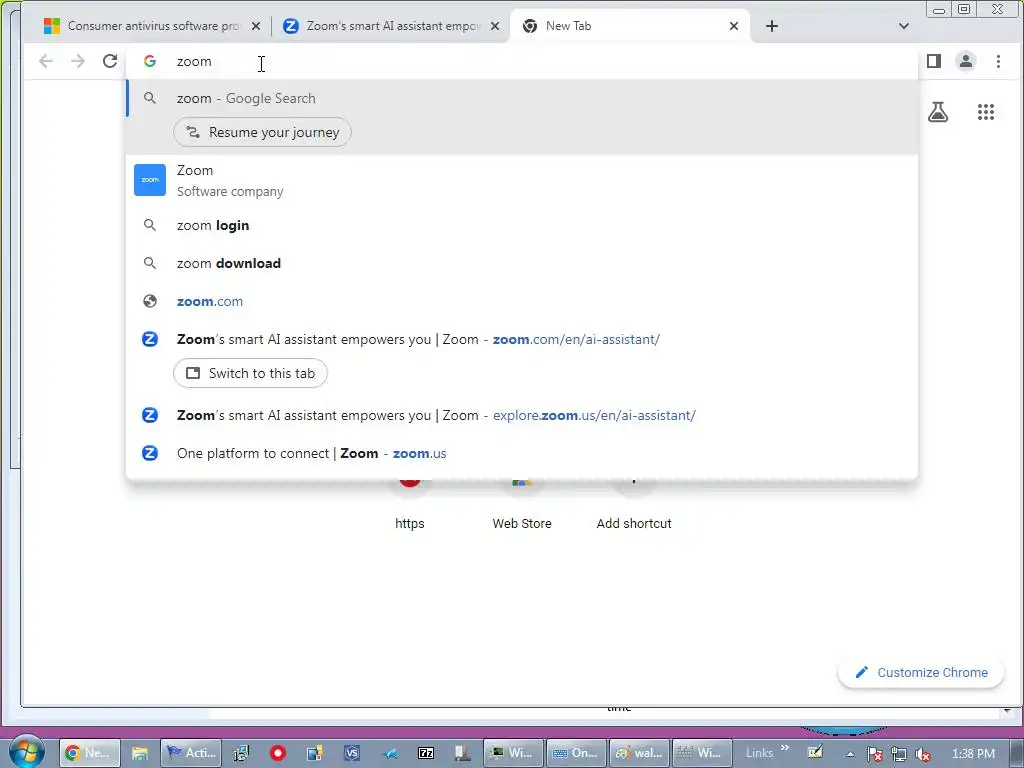Switch to Consumer antivirus software tab
This screenshot has height=768, width=1024.
[x=152, y=26]
